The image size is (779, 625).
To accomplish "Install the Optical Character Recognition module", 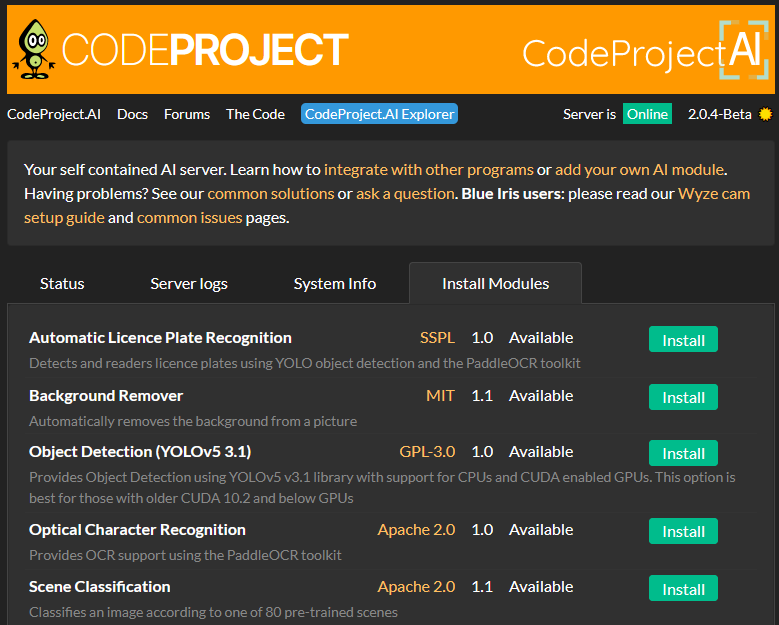I will pyautogui.click(x=683, y=531).
